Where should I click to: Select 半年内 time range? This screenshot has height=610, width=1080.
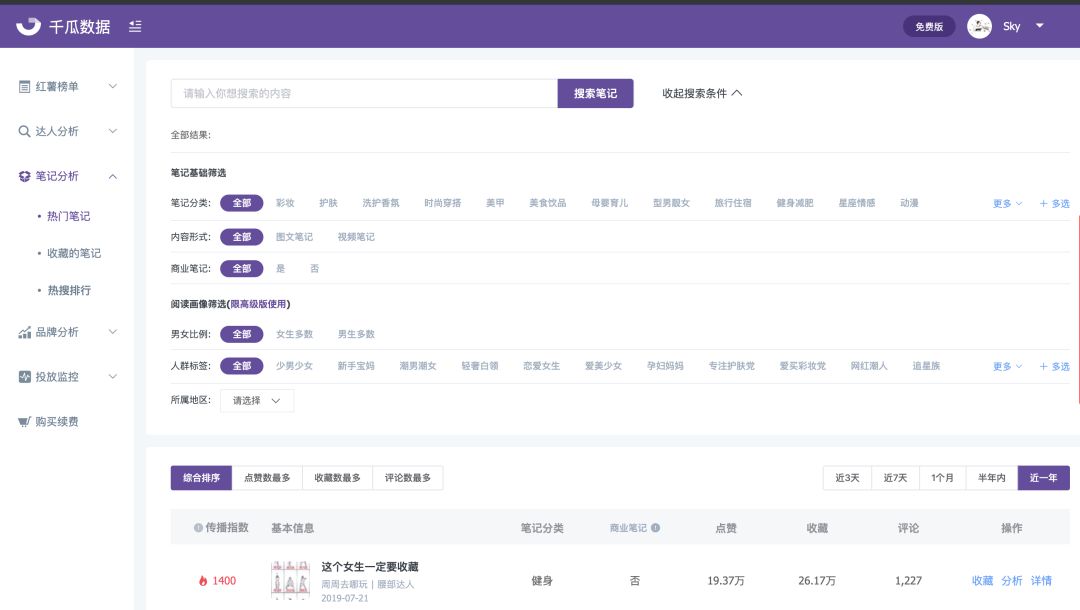point(992,478)
